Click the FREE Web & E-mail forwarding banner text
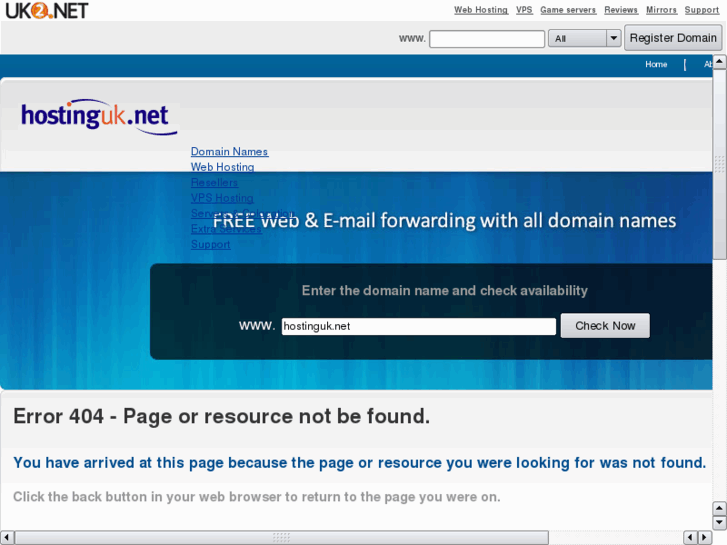This screenshot has height=545, width=727. coord(445,221)
